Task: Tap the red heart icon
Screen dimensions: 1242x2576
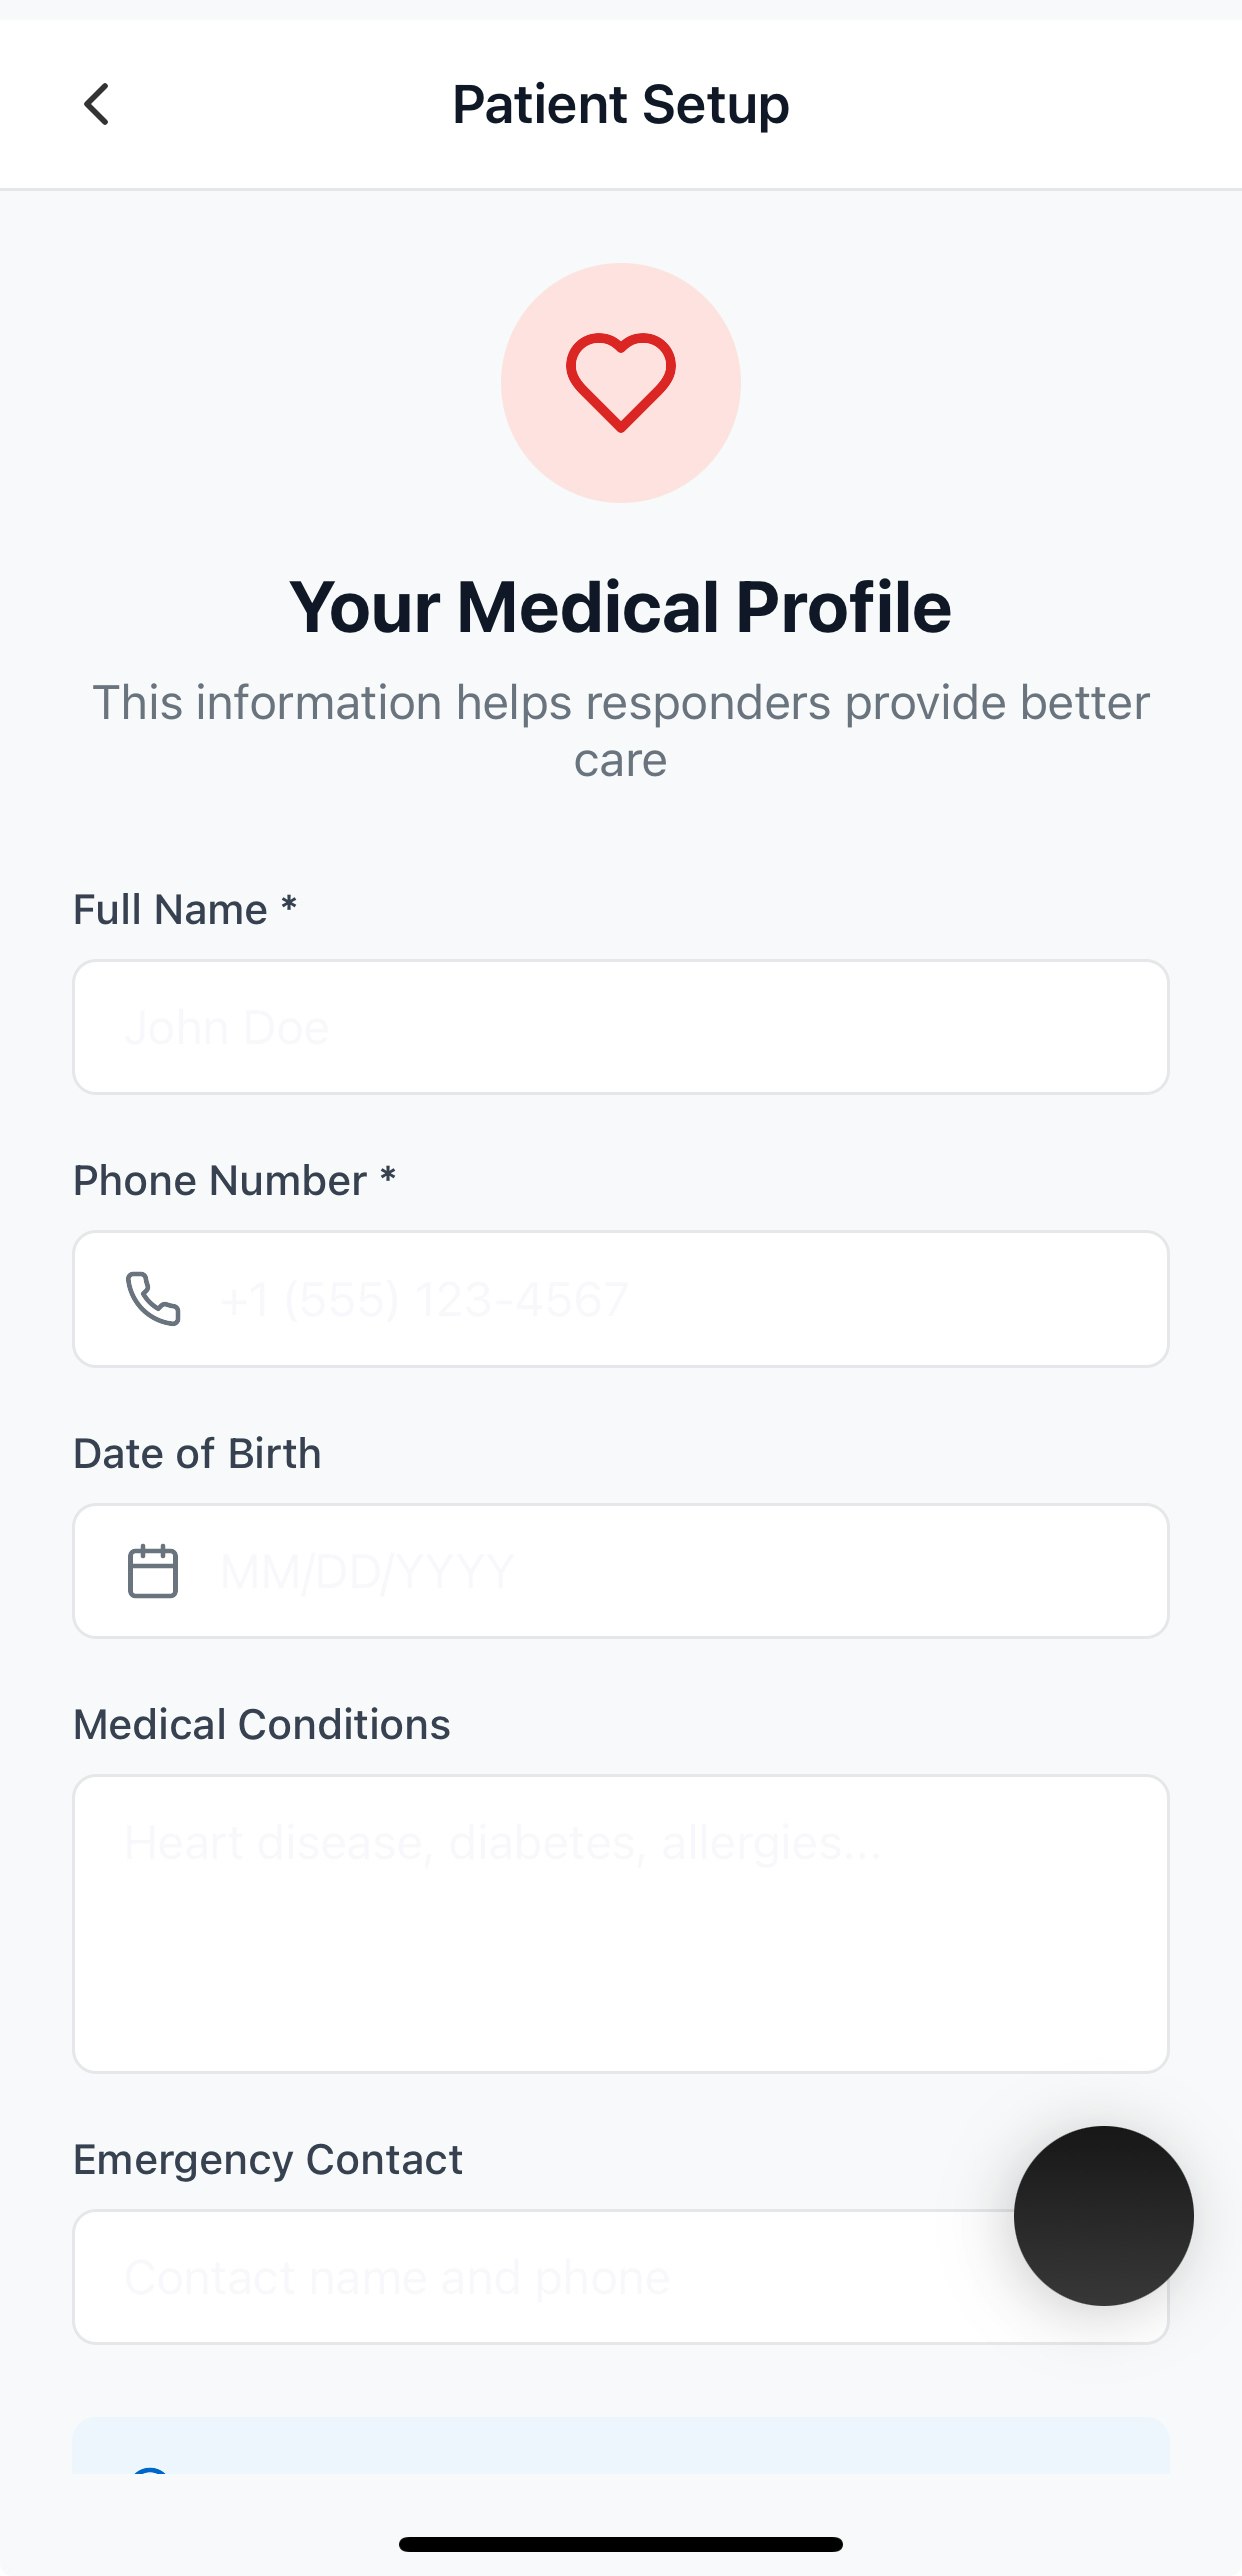Action: pyautogui.click(x=621, y=382)
